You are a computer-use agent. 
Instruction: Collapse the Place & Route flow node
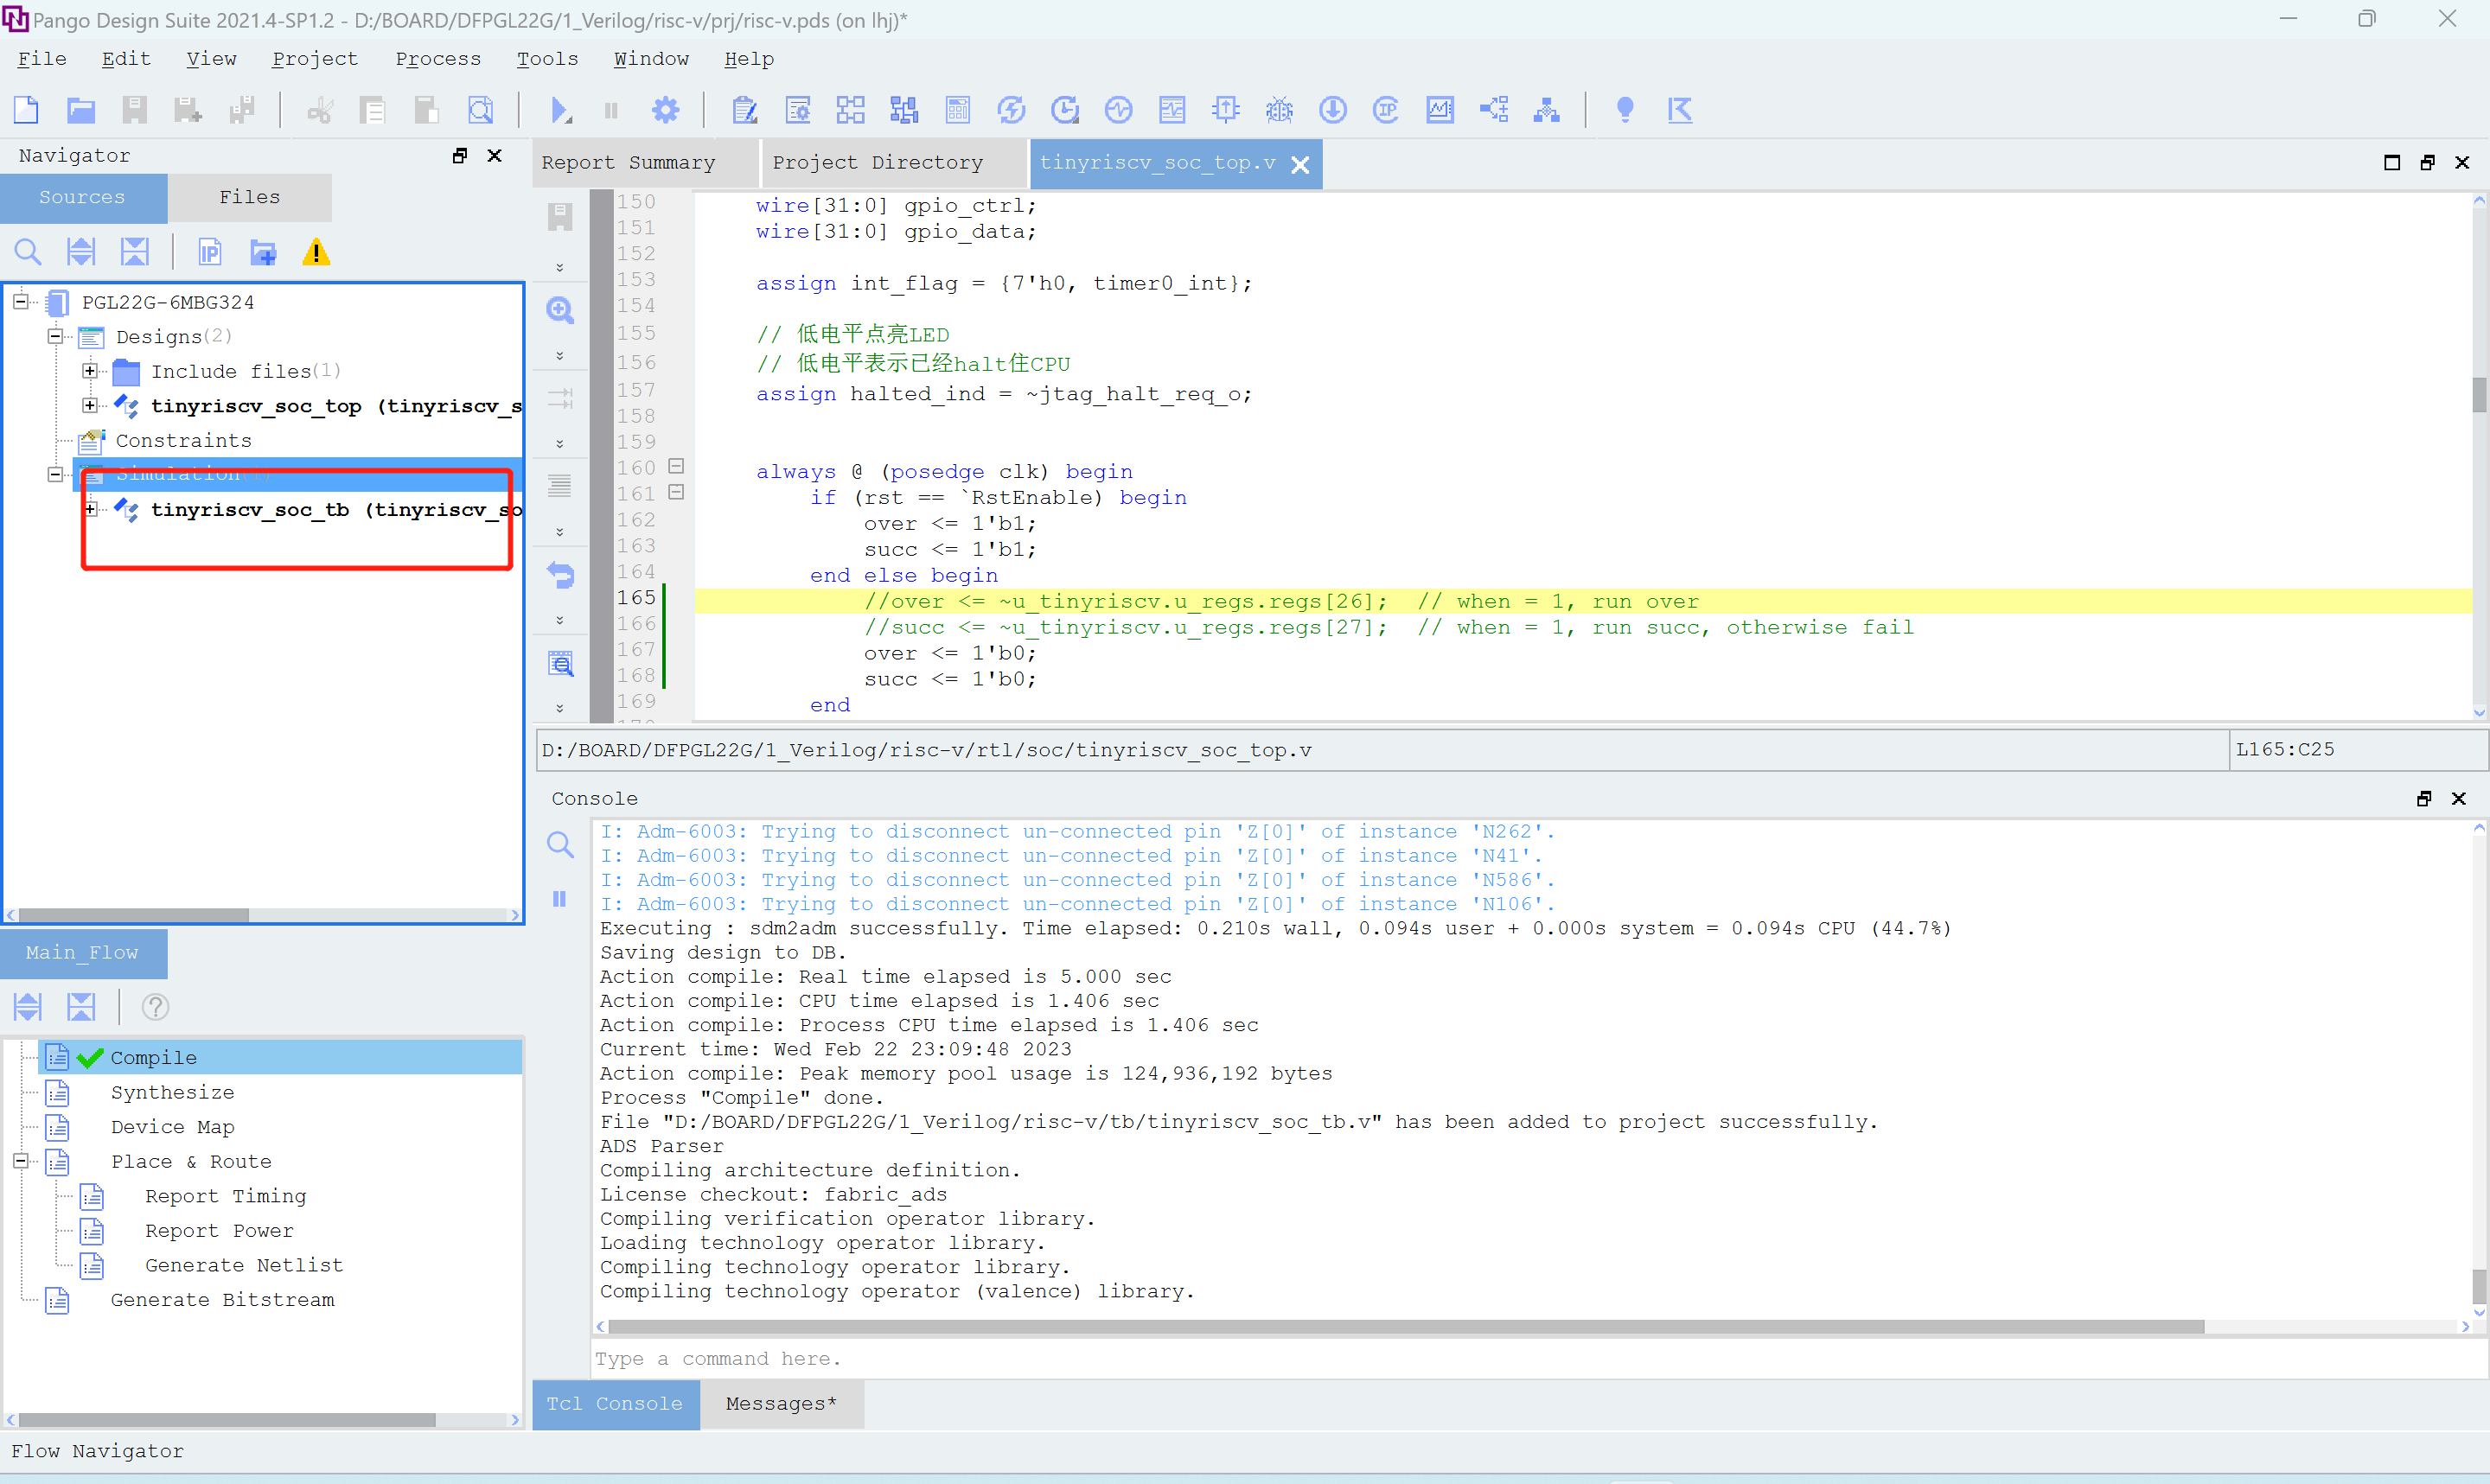pos(20,1161)
